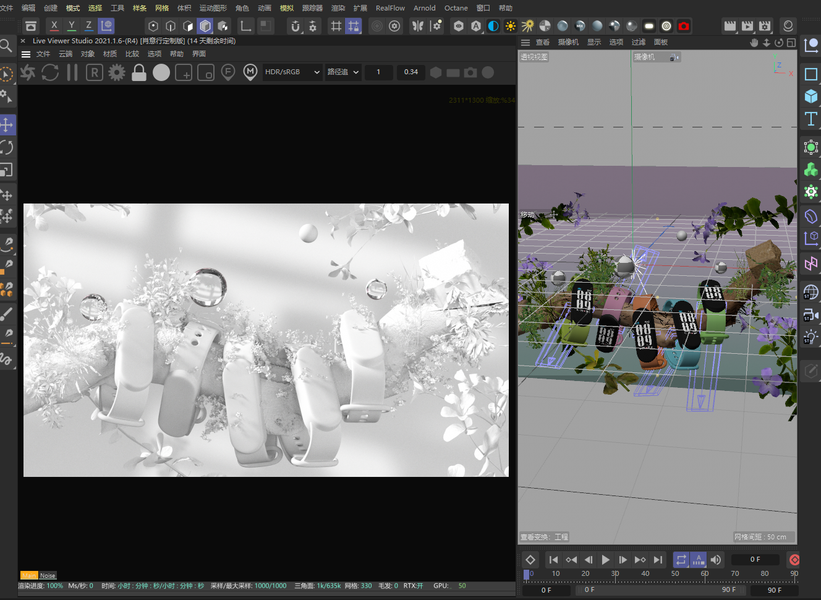Open the viewport 过滤 menu
The height and width of the screenshot is (600, 821).
click(638, 42)
